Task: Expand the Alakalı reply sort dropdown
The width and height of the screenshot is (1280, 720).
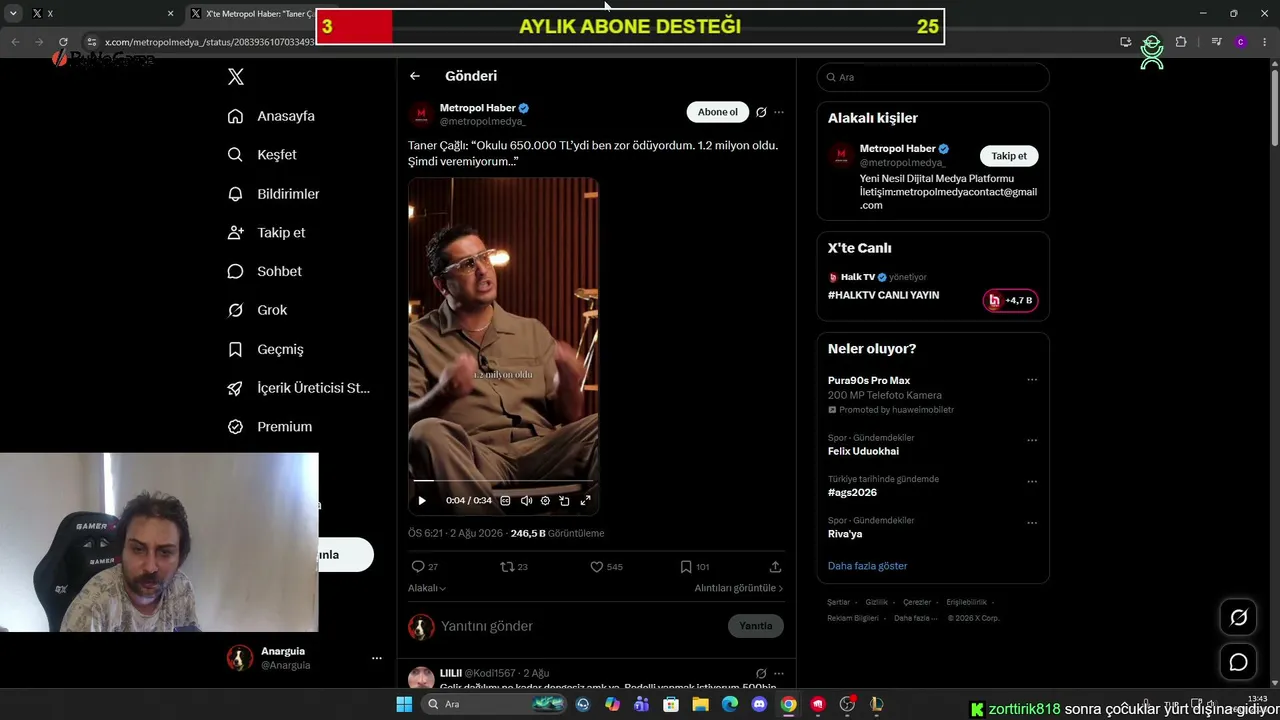Action: (x=427, y=588)
